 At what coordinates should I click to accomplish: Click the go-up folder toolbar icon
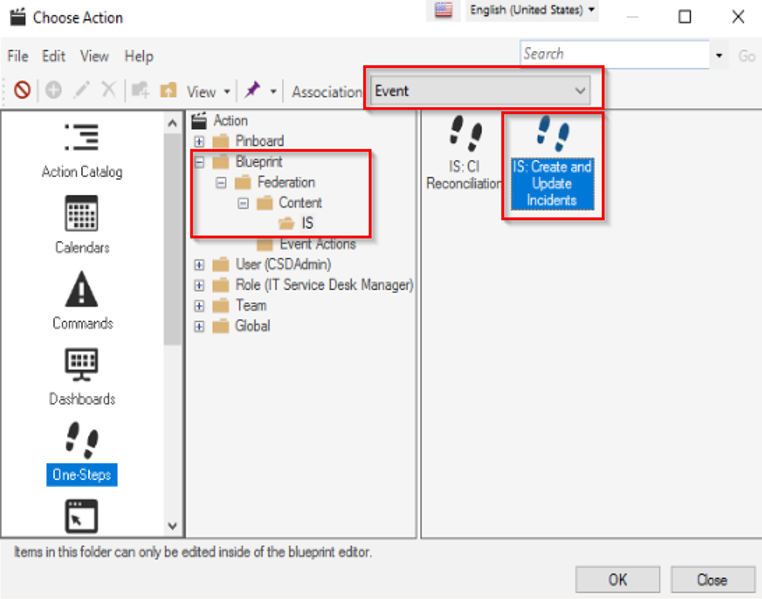pyautogui.click(x=168, y=91)
